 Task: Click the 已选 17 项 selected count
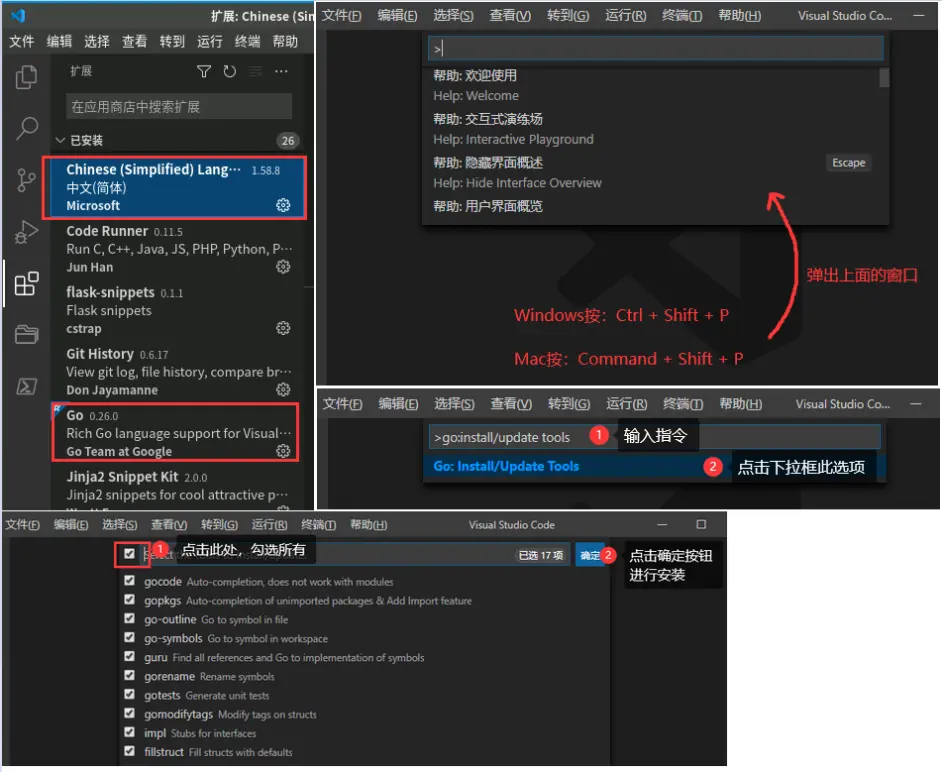(x=541, y=555)
